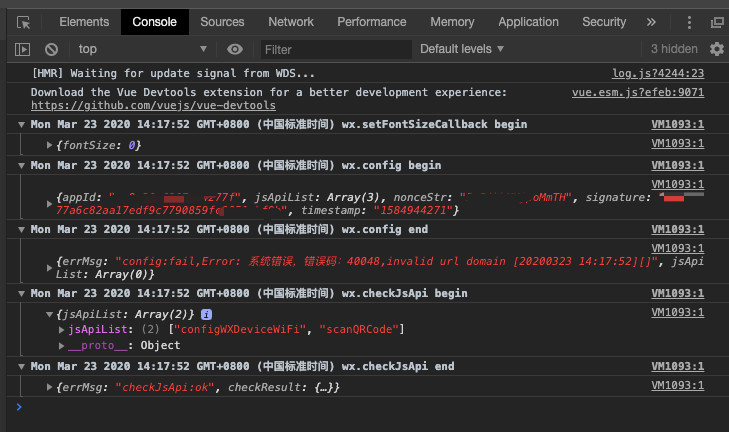Screen dimensions: 729x432
Task: Open the Default levels dropdown
Action: 462,49
